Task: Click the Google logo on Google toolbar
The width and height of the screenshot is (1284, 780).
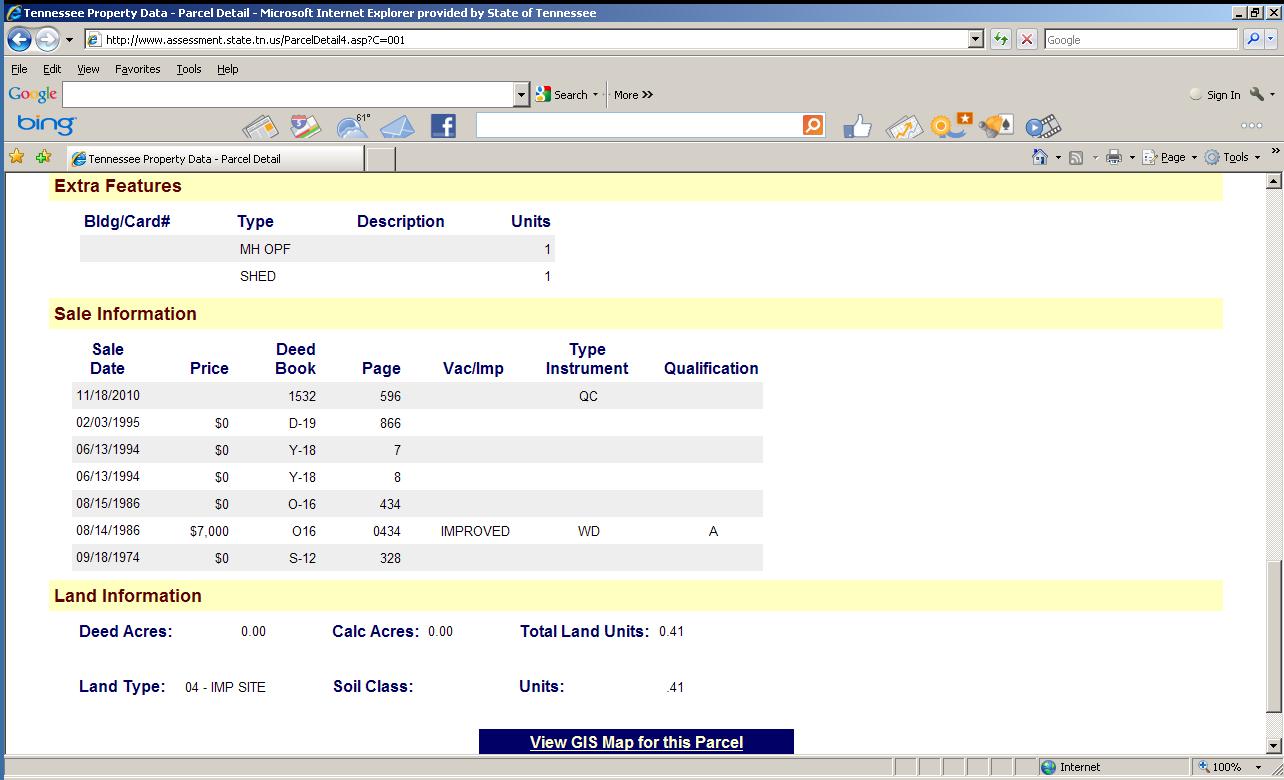Action: (x=33, y=94)
